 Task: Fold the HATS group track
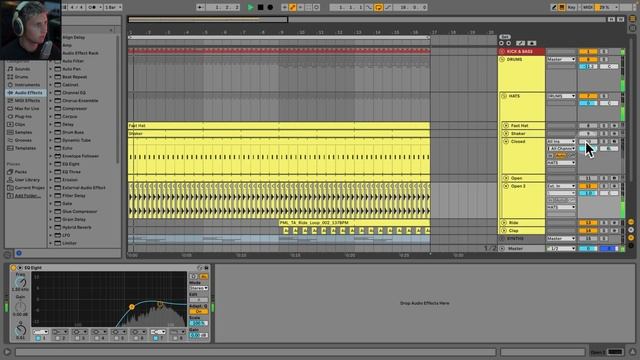click(504, 96)
